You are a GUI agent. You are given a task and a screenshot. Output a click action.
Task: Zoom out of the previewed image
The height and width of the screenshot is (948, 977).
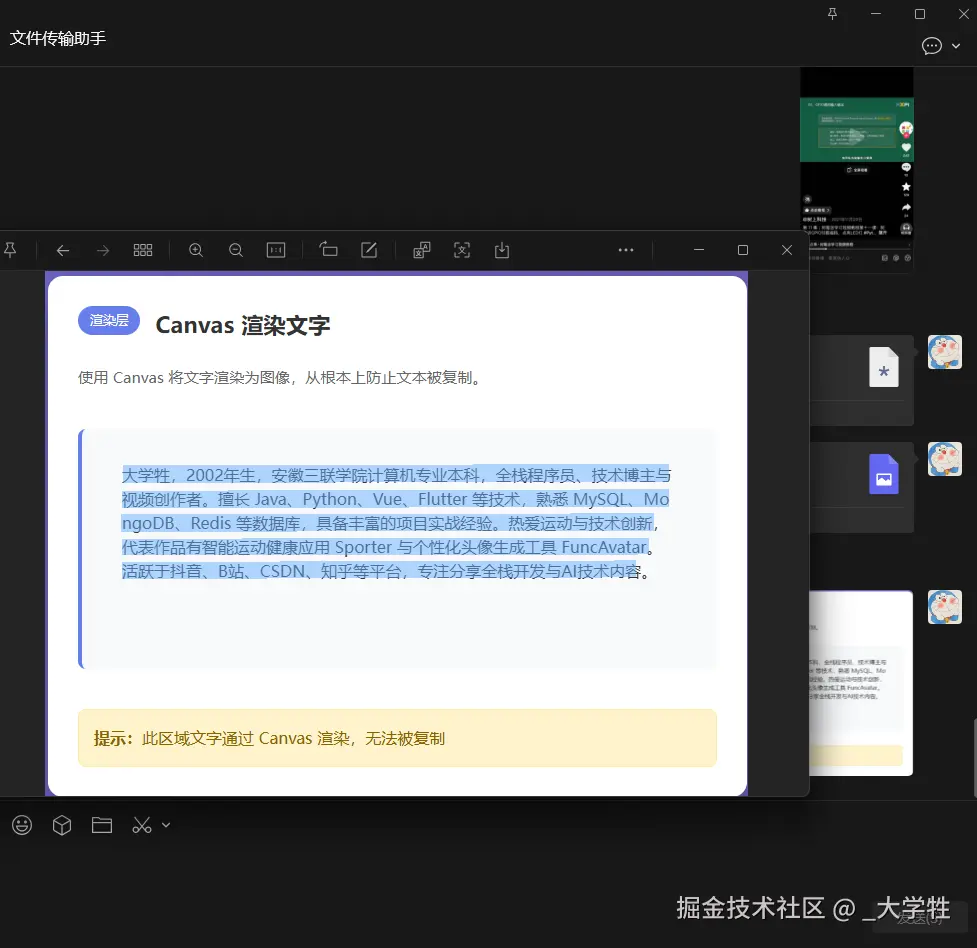(x=236, y=250)
